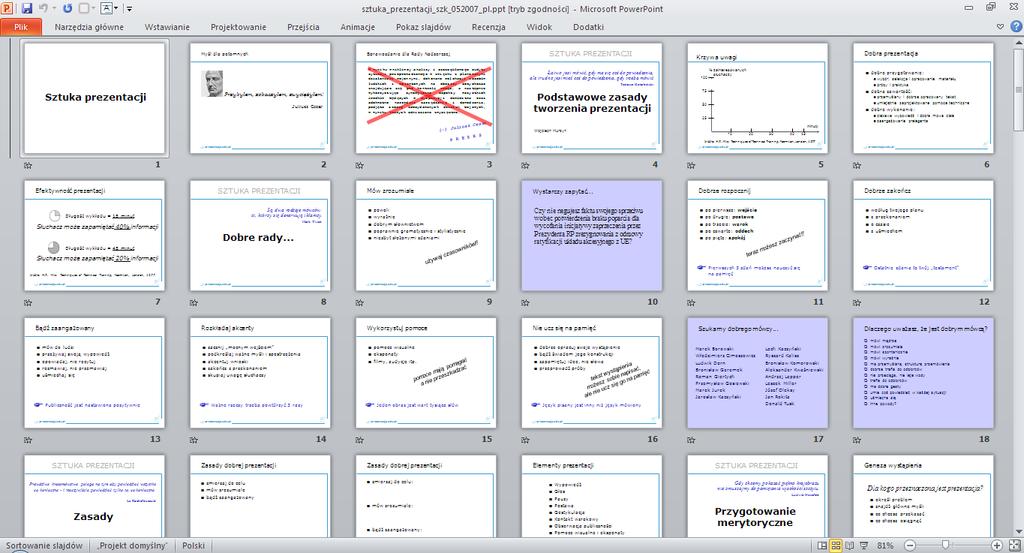Image resolution: width=1024 pixels, height=553 pixels.
Task: Click the Polski language indicator
Action: (193, 545)
